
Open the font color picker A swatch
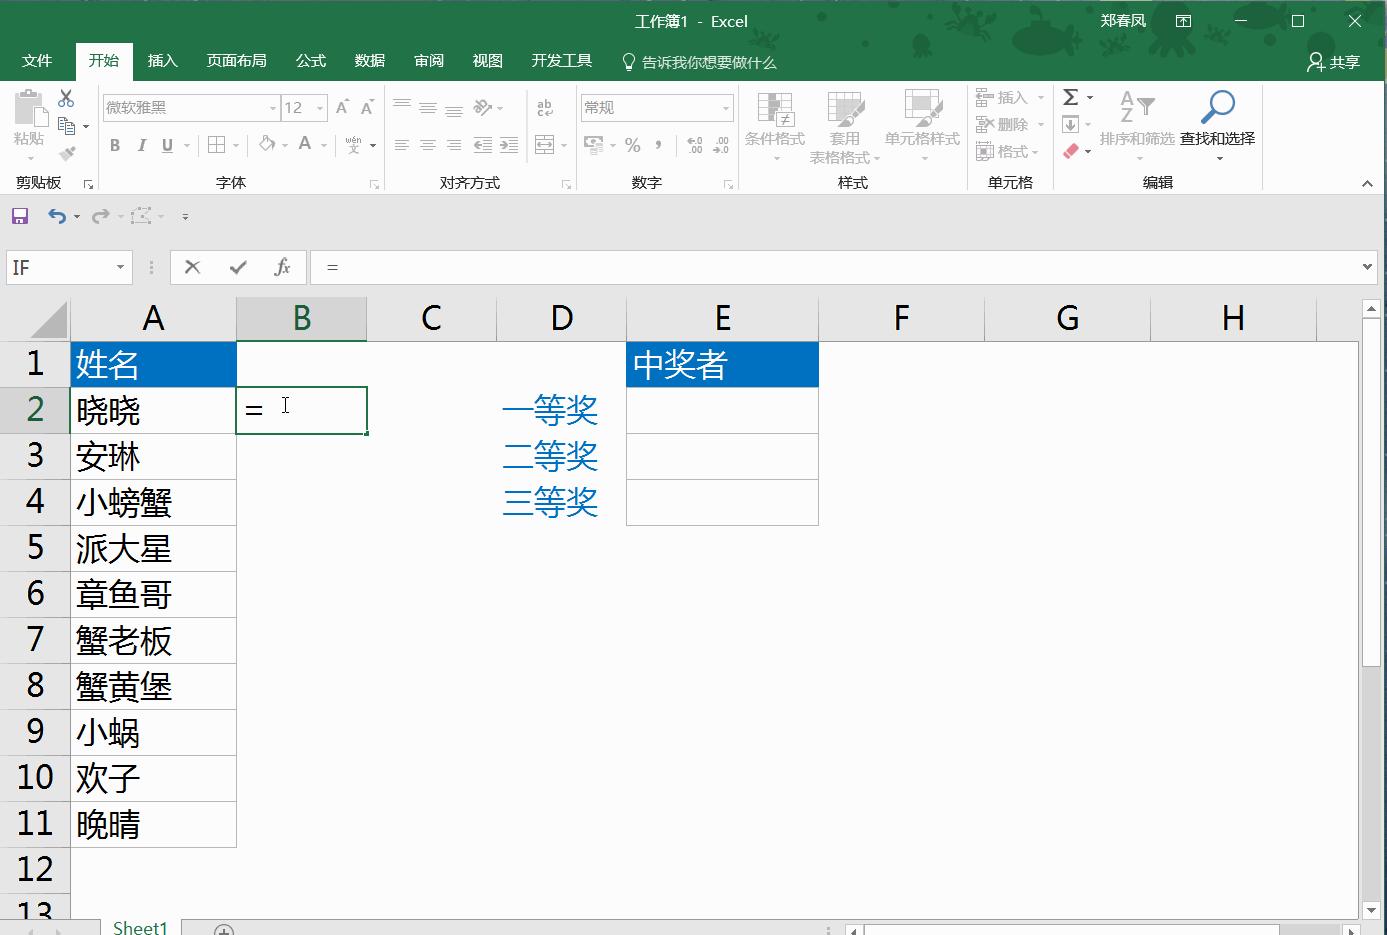[306, 145]
